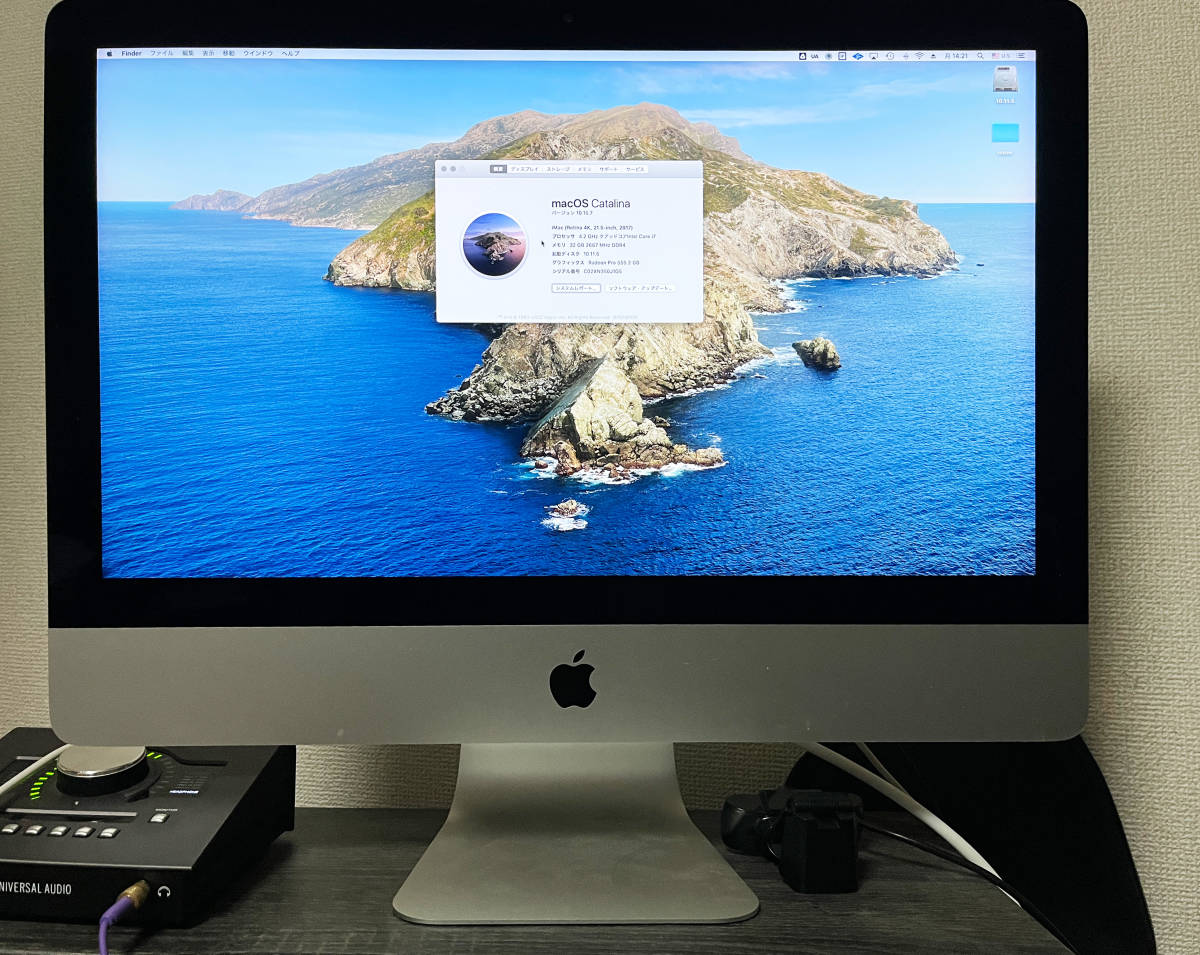Image resolution: width=1200 pixels, height=955 pixels.
Task: Close the About This Mac window
Action: (443, 169)
